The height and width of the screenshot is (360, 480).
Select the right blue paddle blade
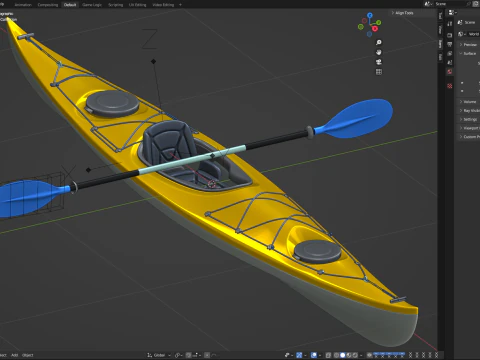pos(357,118)
